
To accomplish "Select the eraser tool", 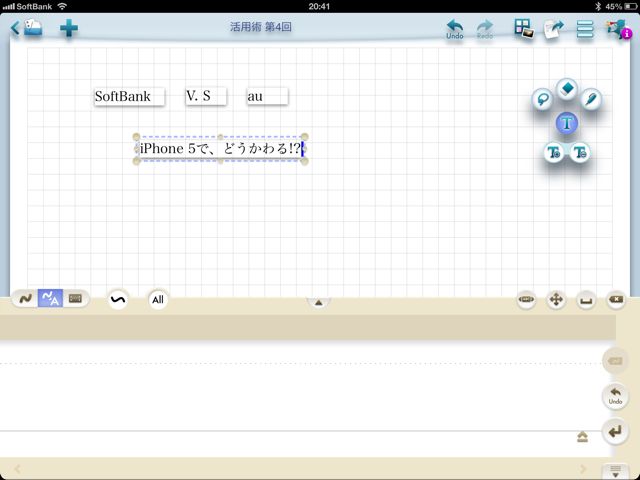I will 567,88.
